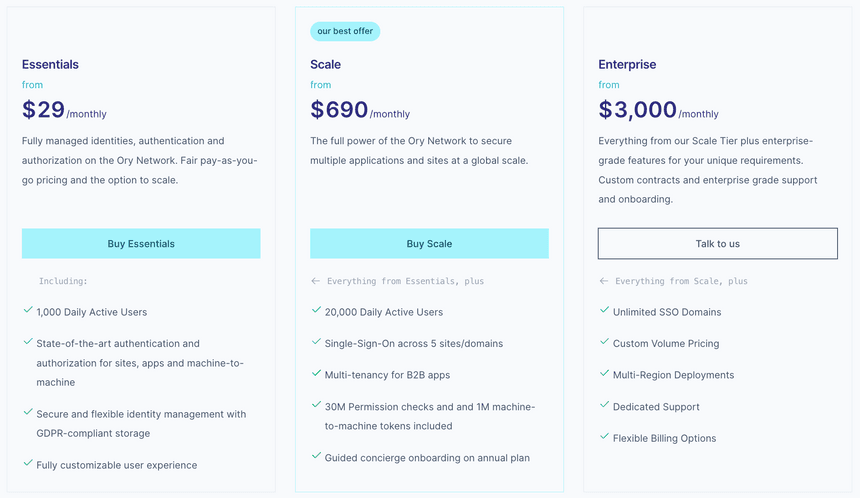Click the checkmark next to Dedicated Support
Viewport: 860px width, 498px height.
click(604, 406)
